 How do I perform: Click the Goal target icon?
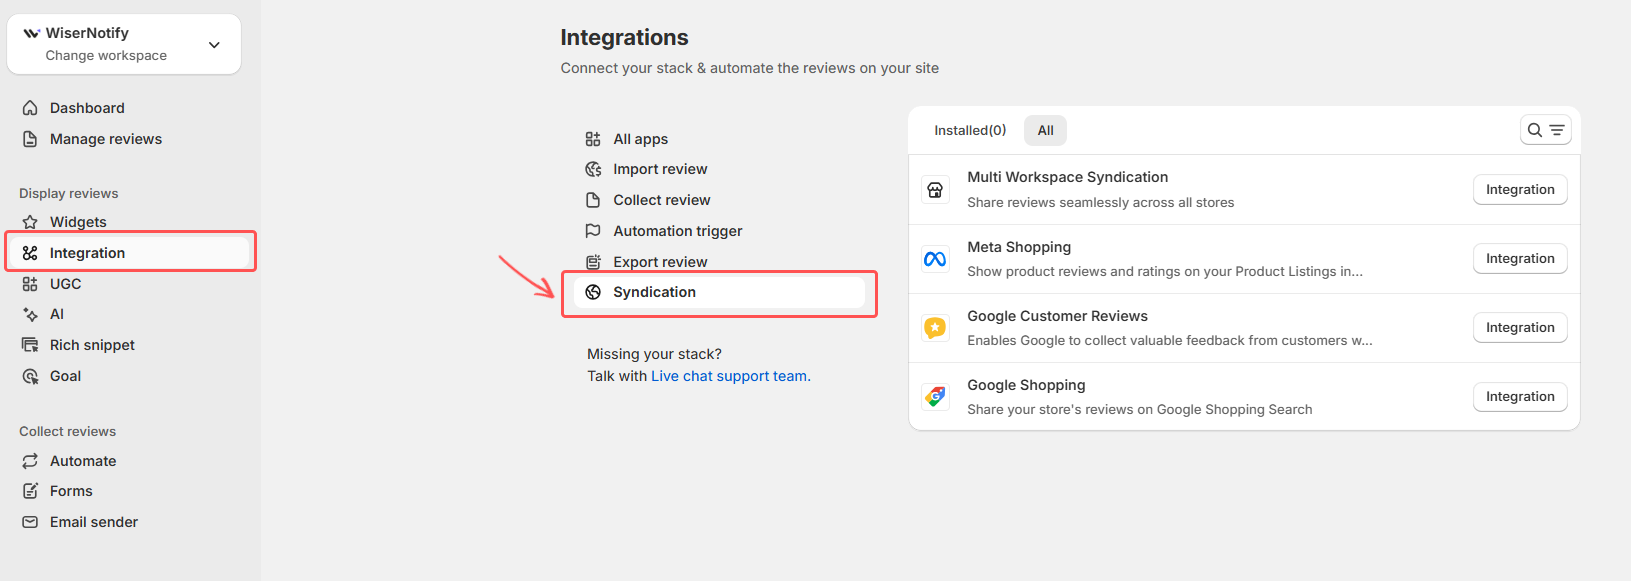tap(30, 376)
